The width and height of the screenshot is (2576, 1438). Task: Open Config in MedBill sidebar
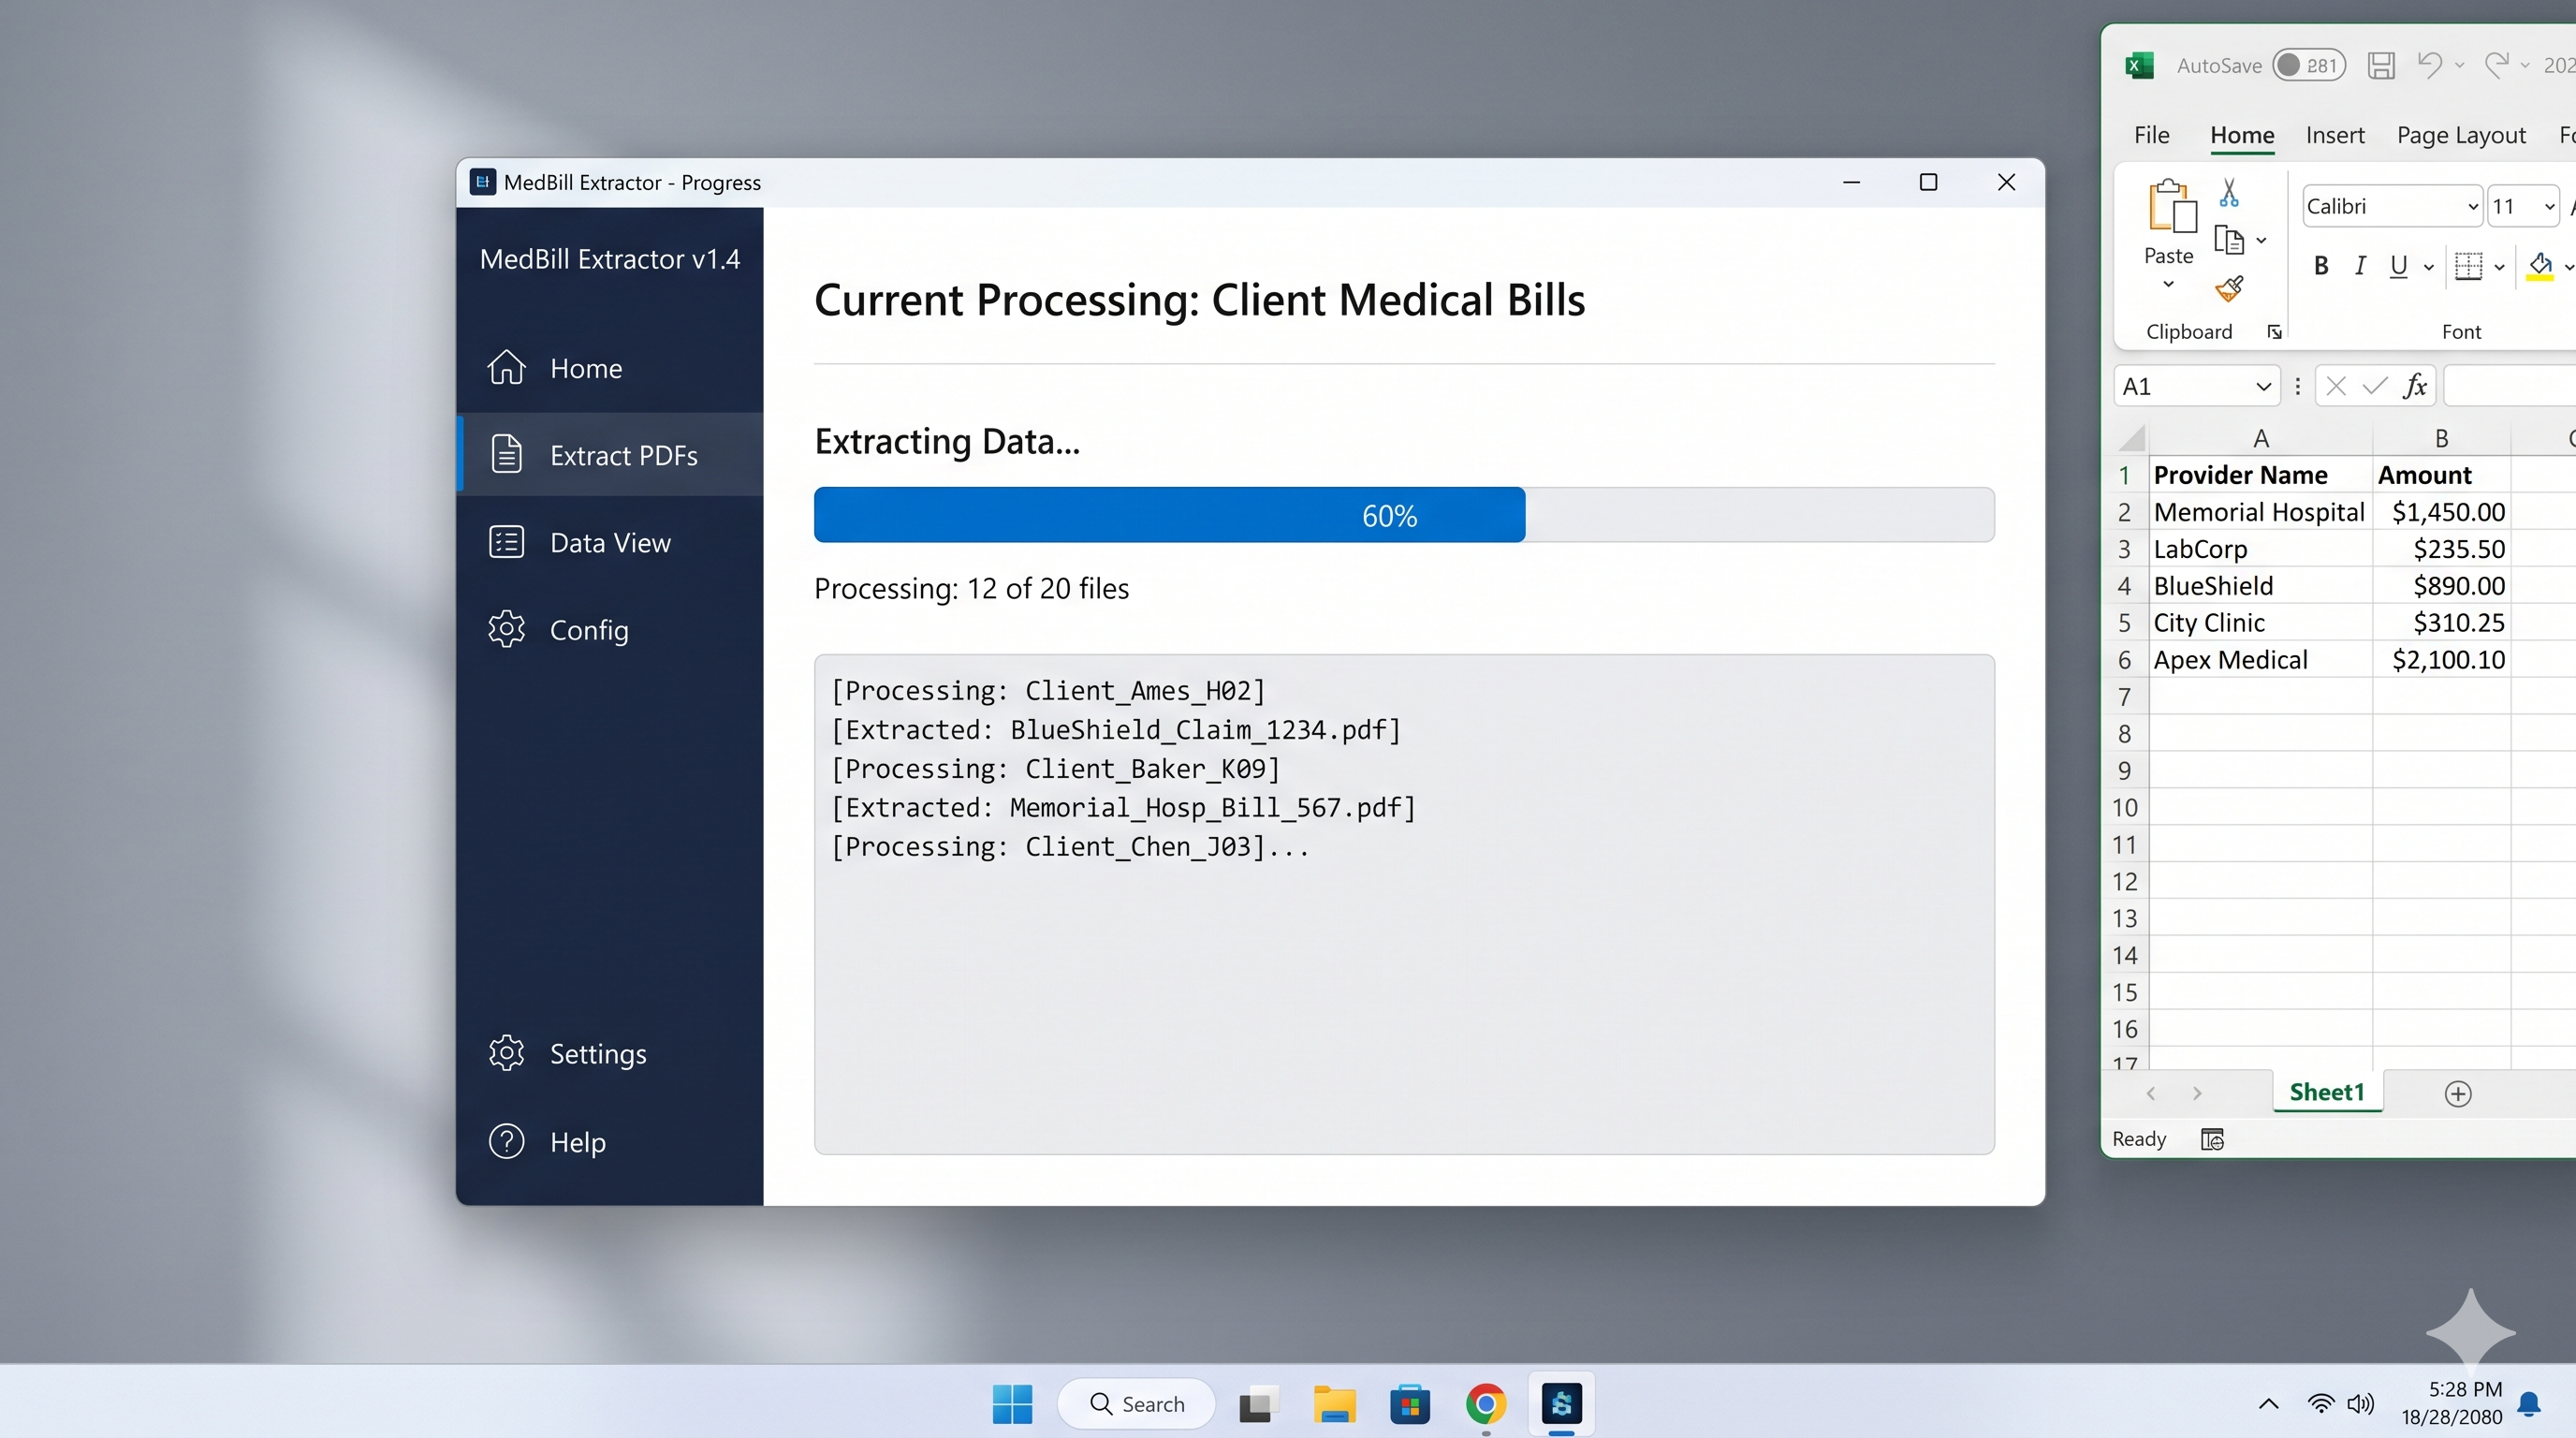pyautogui.click(x=610, y=629)
